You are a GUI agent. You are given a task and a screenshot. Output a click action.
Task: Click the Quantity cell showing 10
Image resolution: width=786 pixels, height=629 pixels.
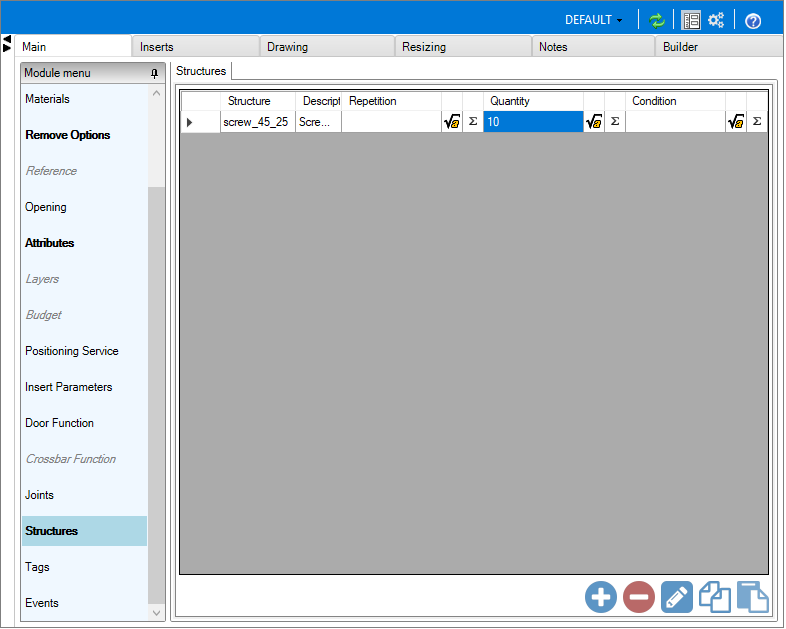[x=533, y=122]
